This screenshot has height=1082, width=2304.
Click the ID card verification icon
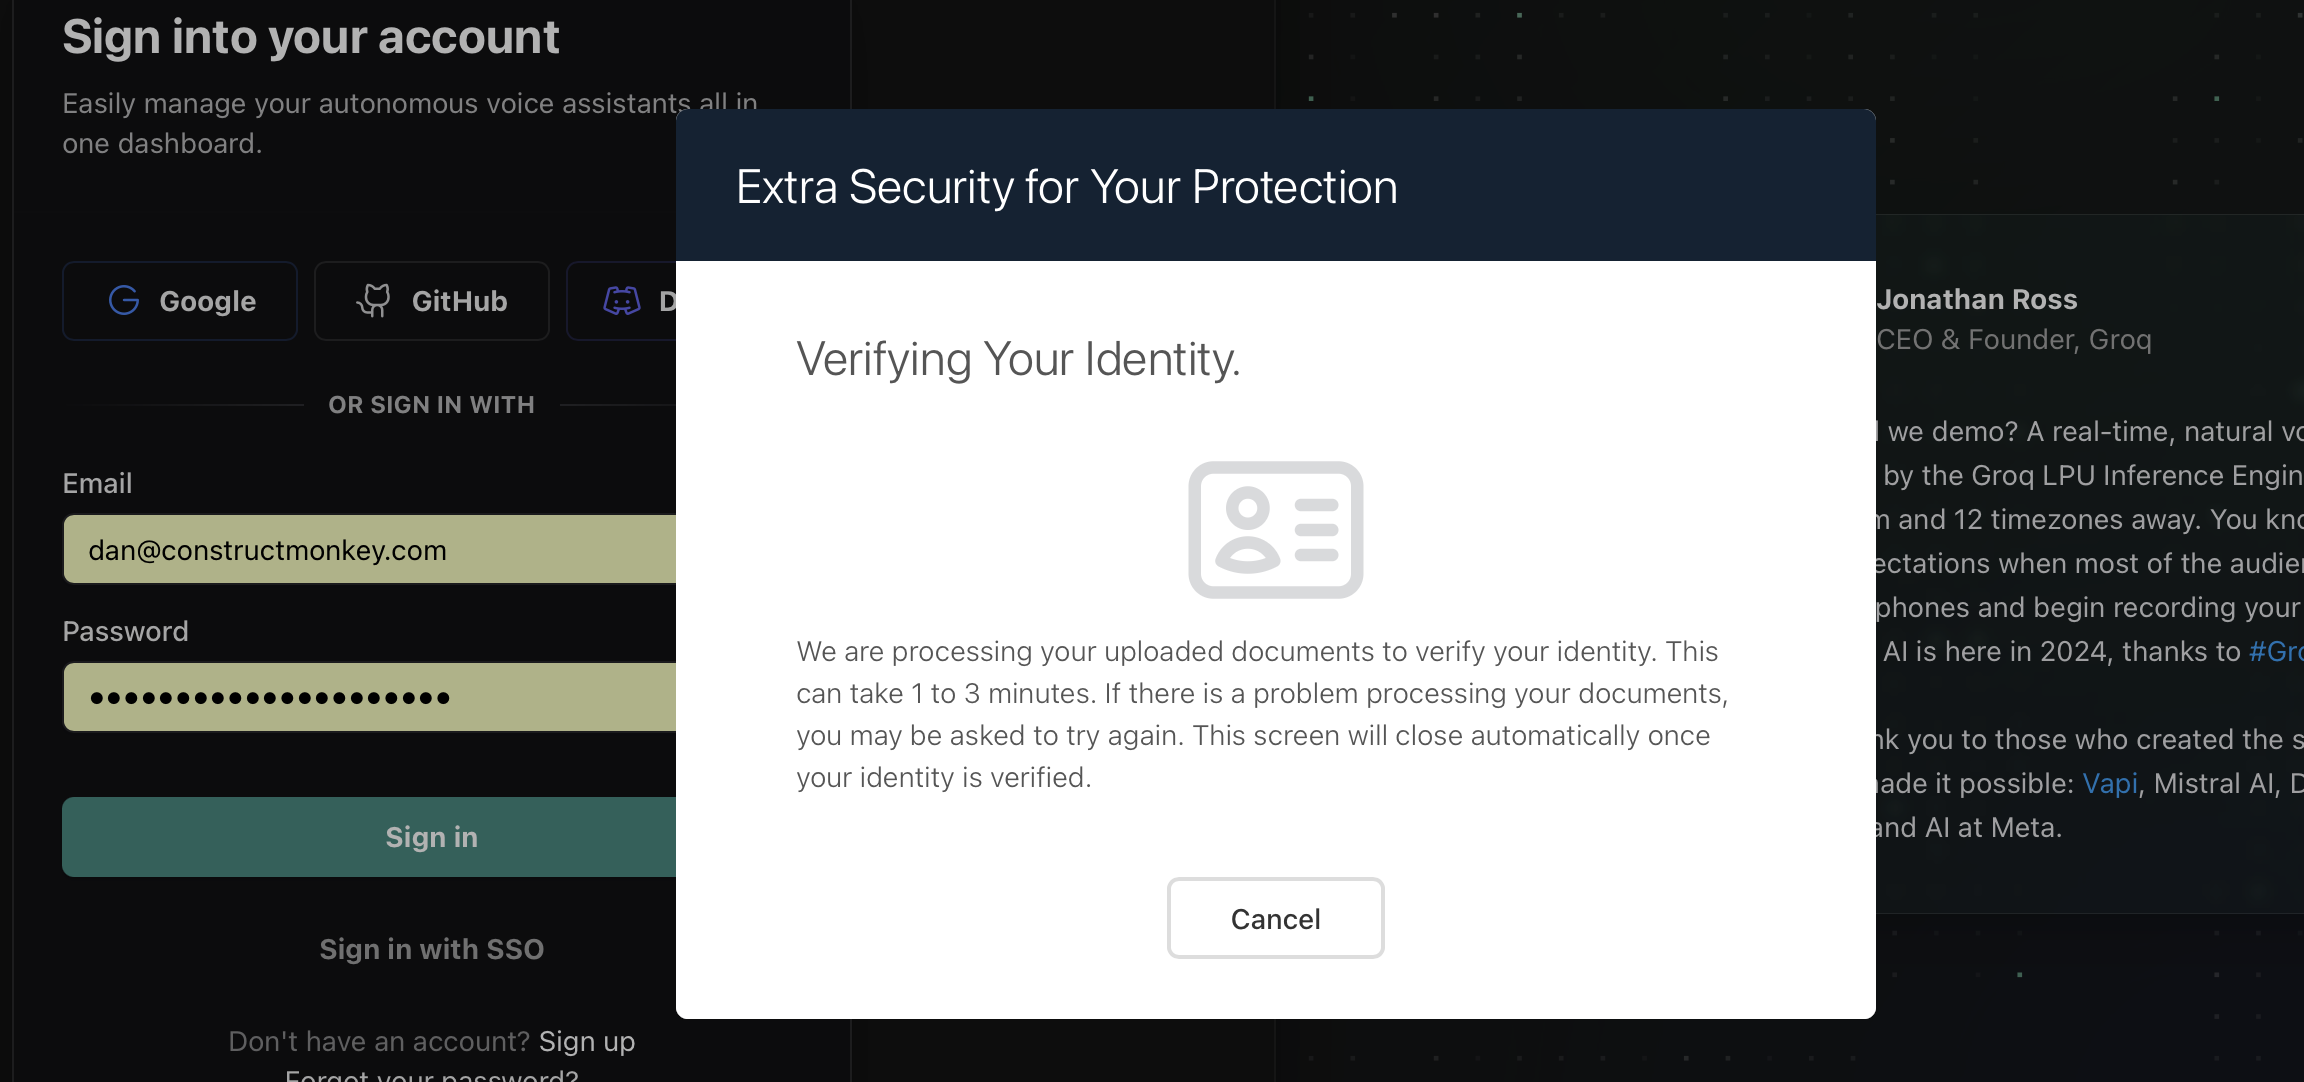[1276, 530]
